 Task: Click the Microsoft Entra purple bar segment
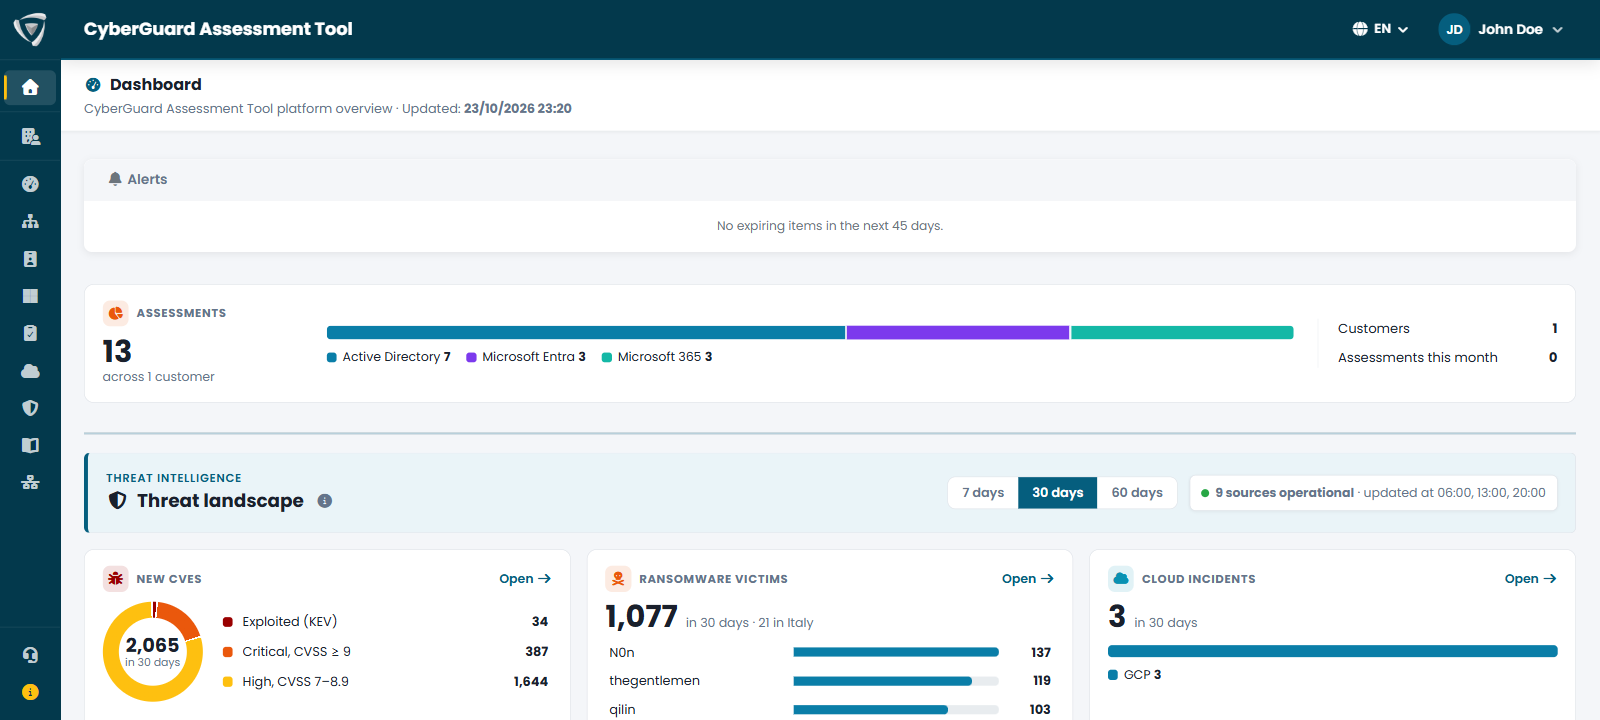click(958, 333)
